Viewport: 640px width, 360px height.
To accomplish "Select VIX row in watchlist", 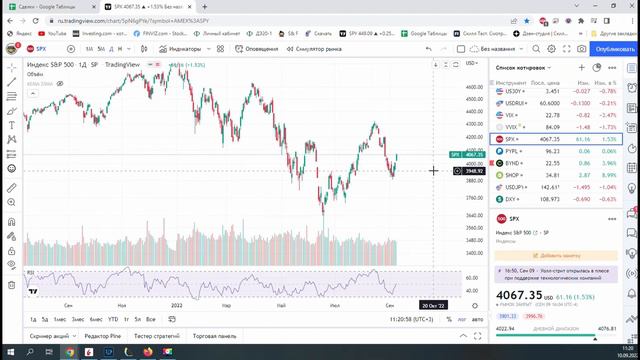I will coord(556,116).
